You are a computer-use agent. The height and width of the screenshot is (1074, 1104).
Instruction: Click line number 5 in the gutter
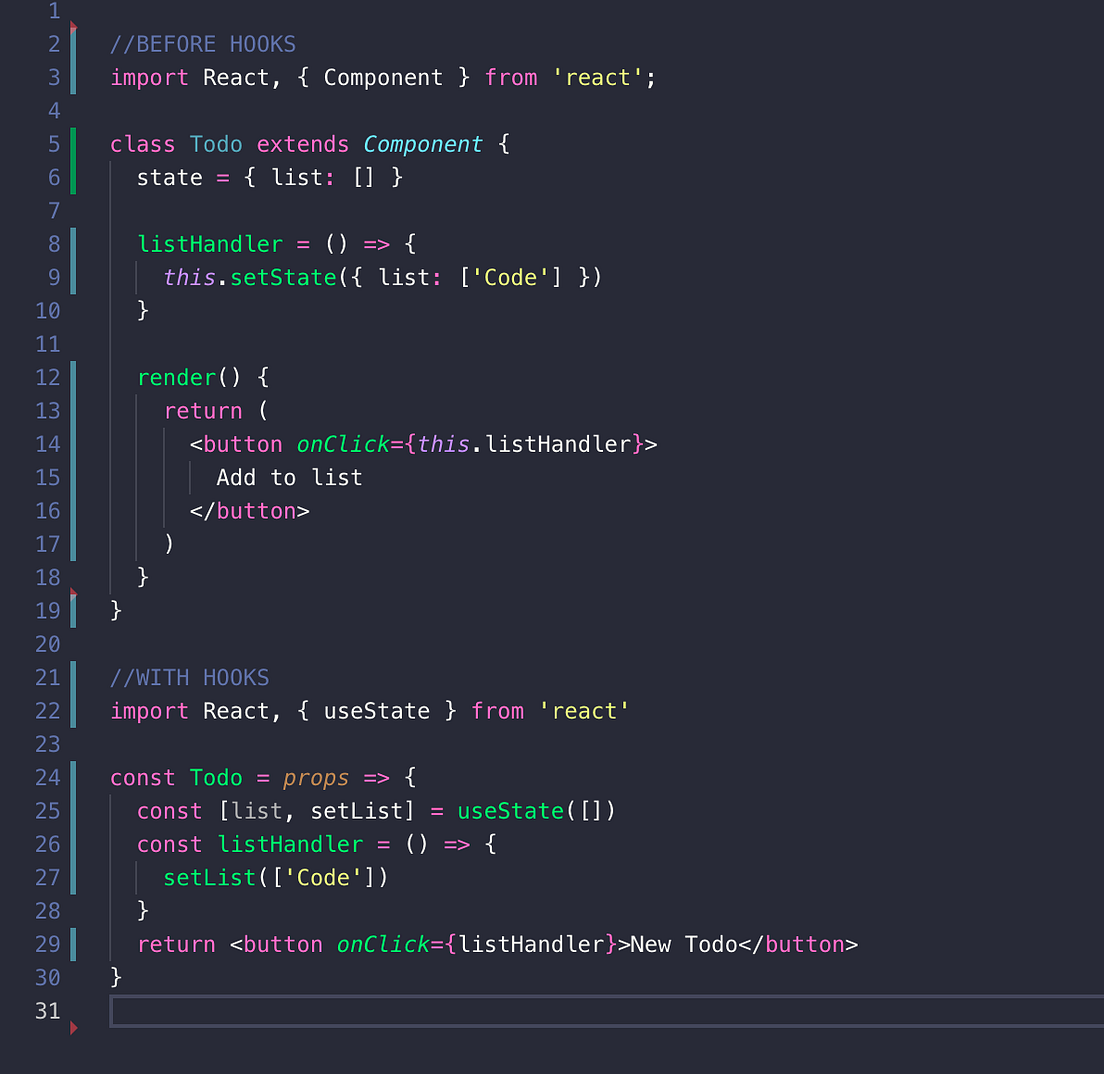(x=53, y=144)
